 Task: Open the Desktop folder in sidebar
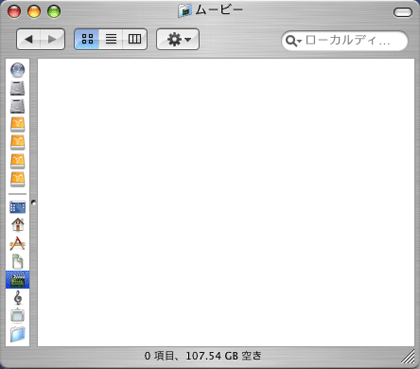point(18,207)
